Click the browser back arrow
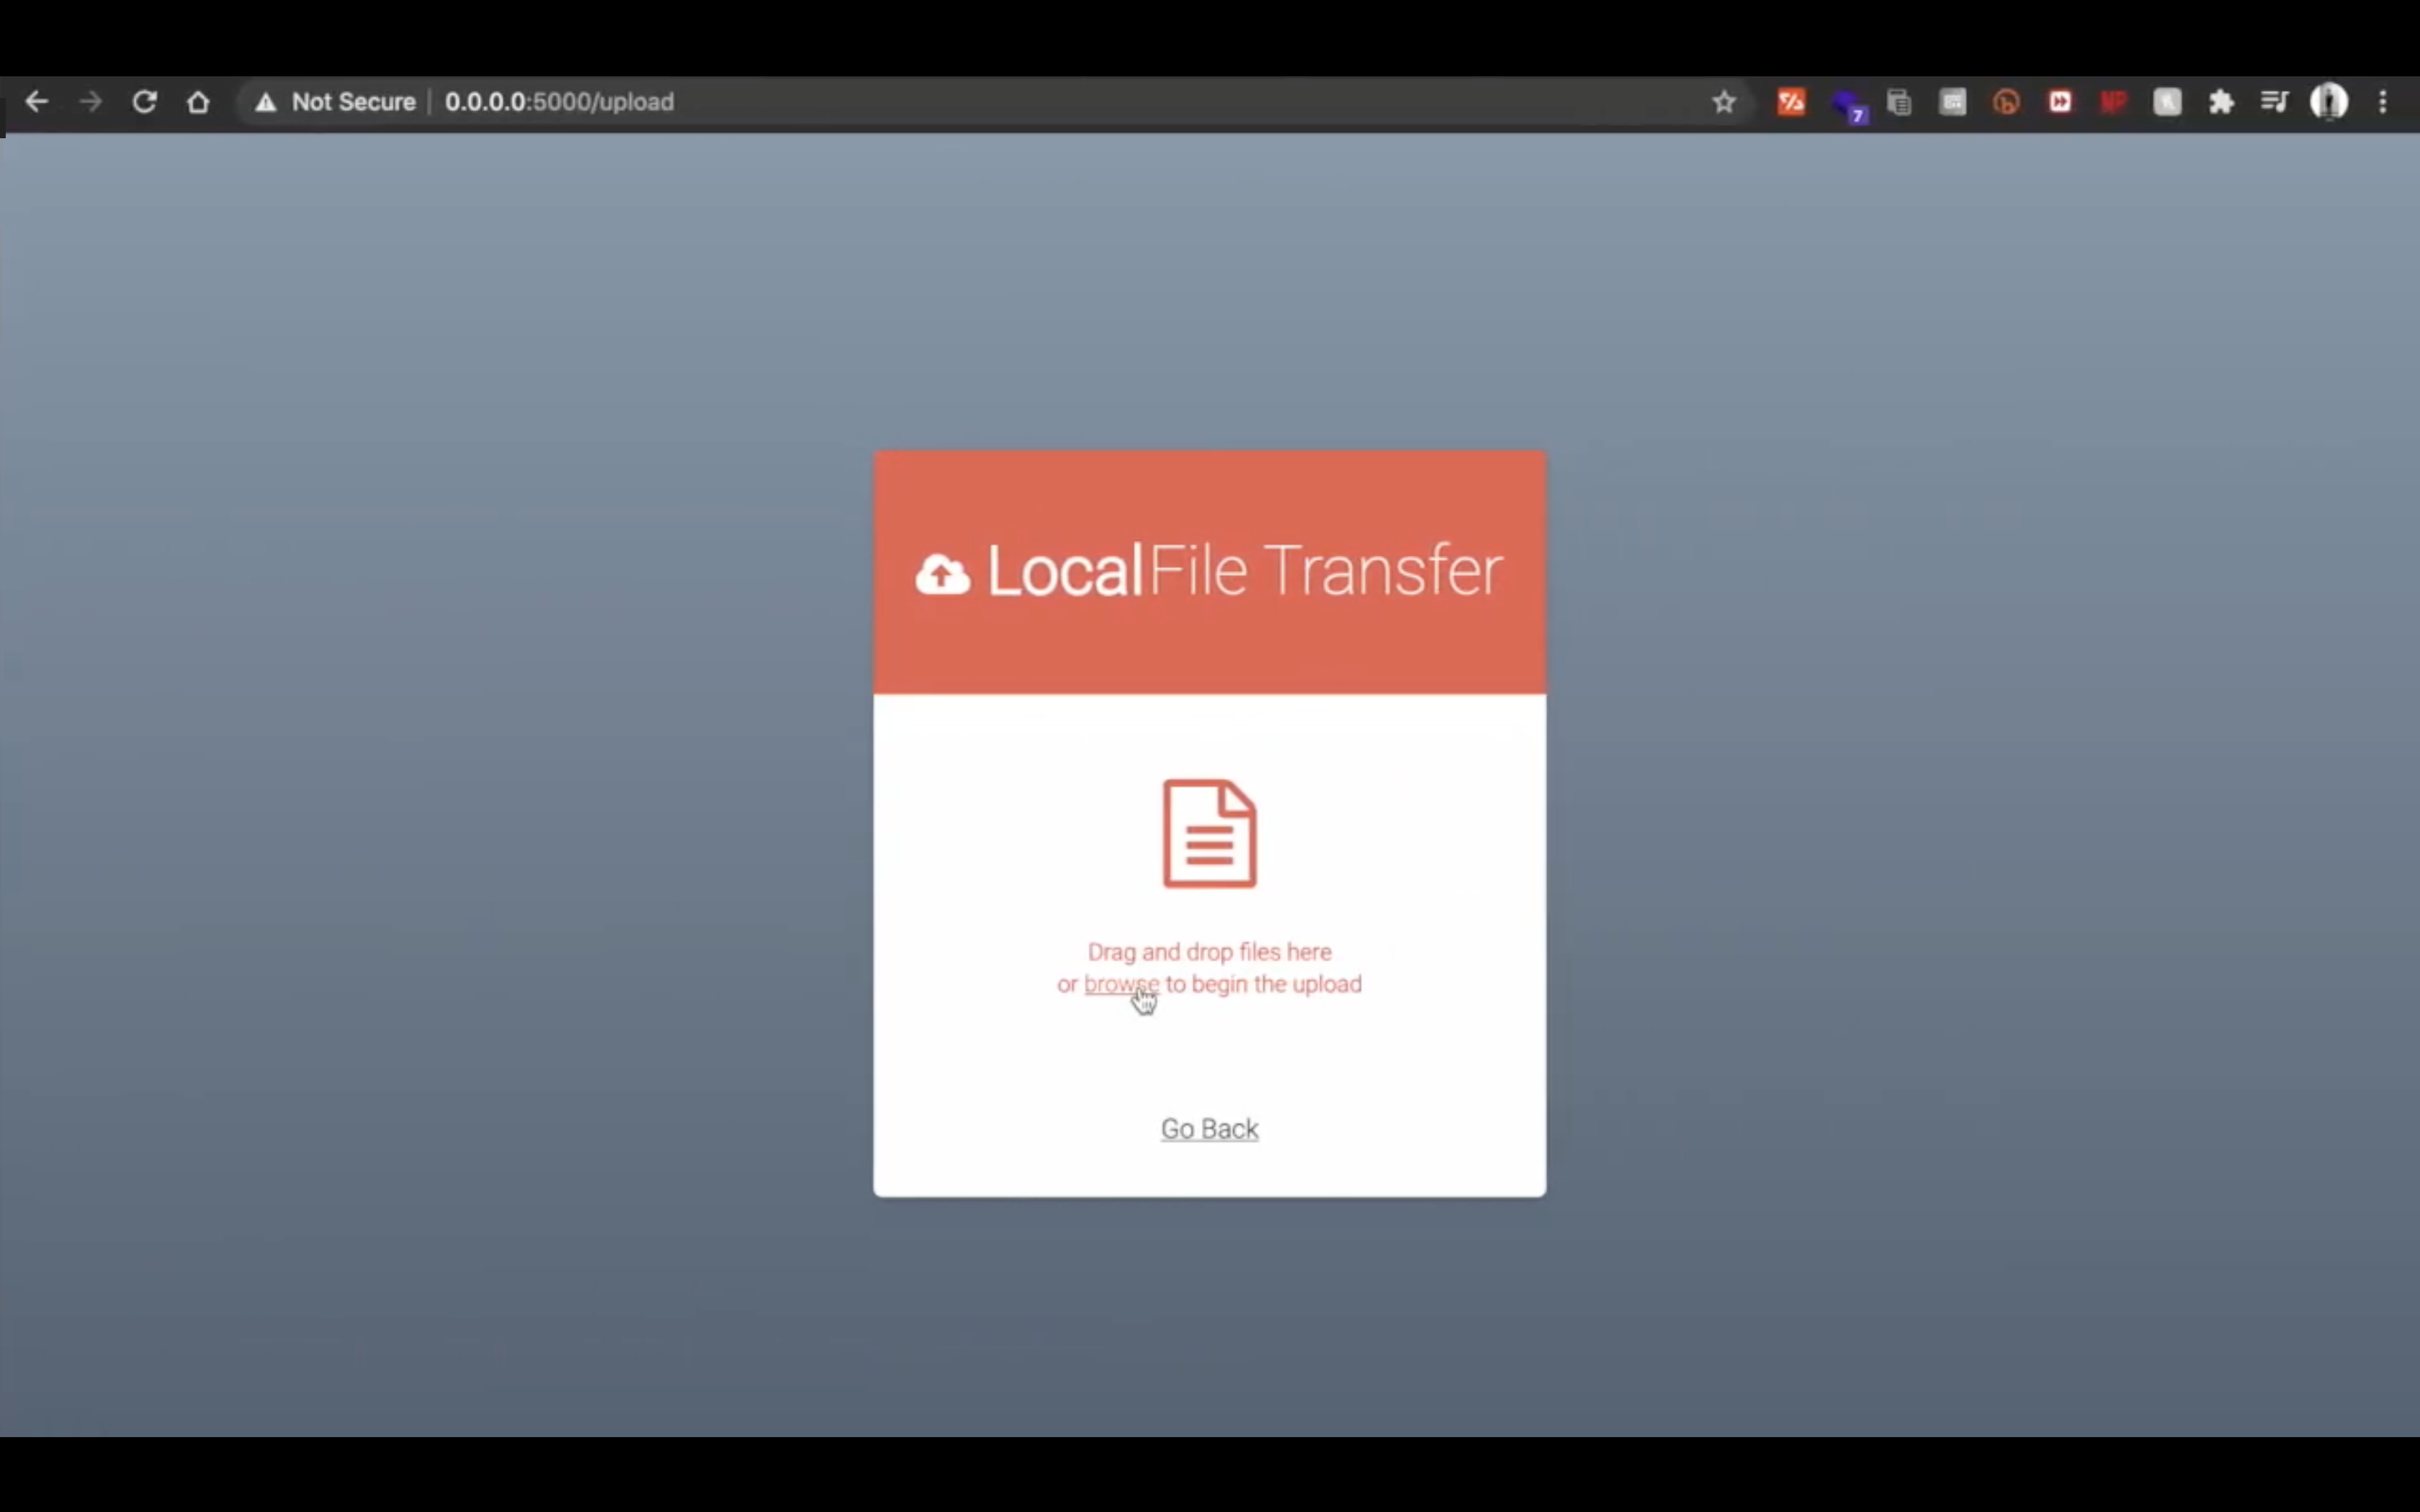 click(x=37, y=102)
